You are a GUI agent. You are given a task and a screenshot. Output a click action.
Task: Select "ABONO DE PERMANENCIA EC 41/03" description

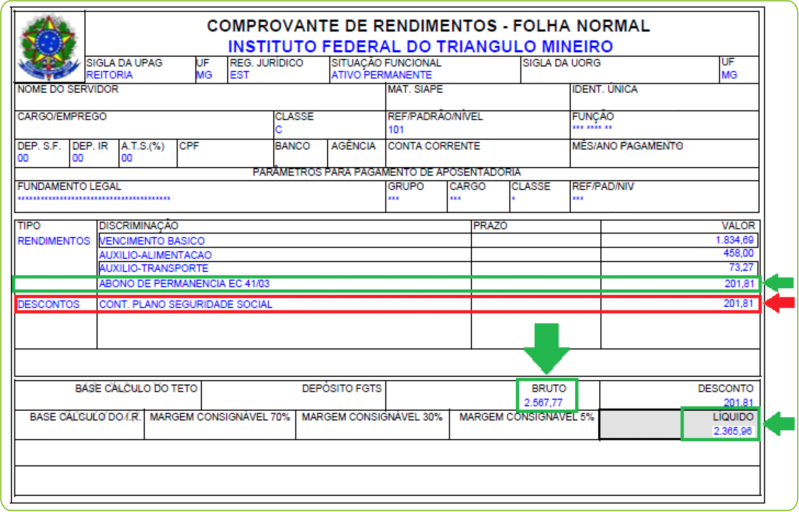coord(184,283)
